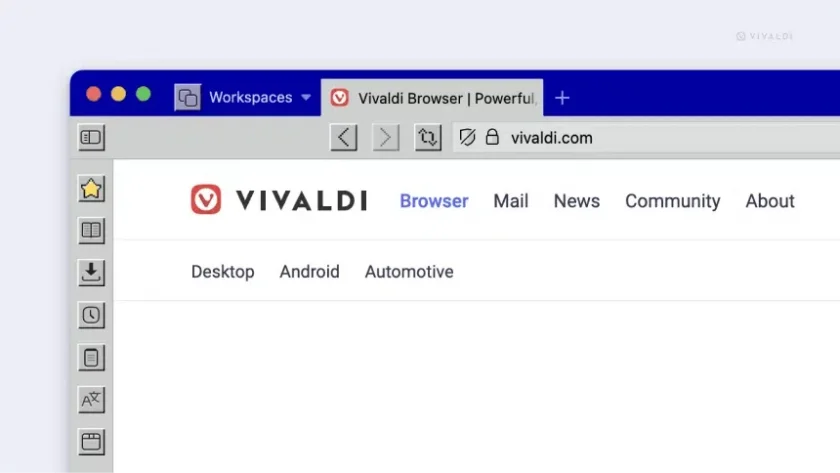
Task: Open the Community nav link
Action: point(672,201)
